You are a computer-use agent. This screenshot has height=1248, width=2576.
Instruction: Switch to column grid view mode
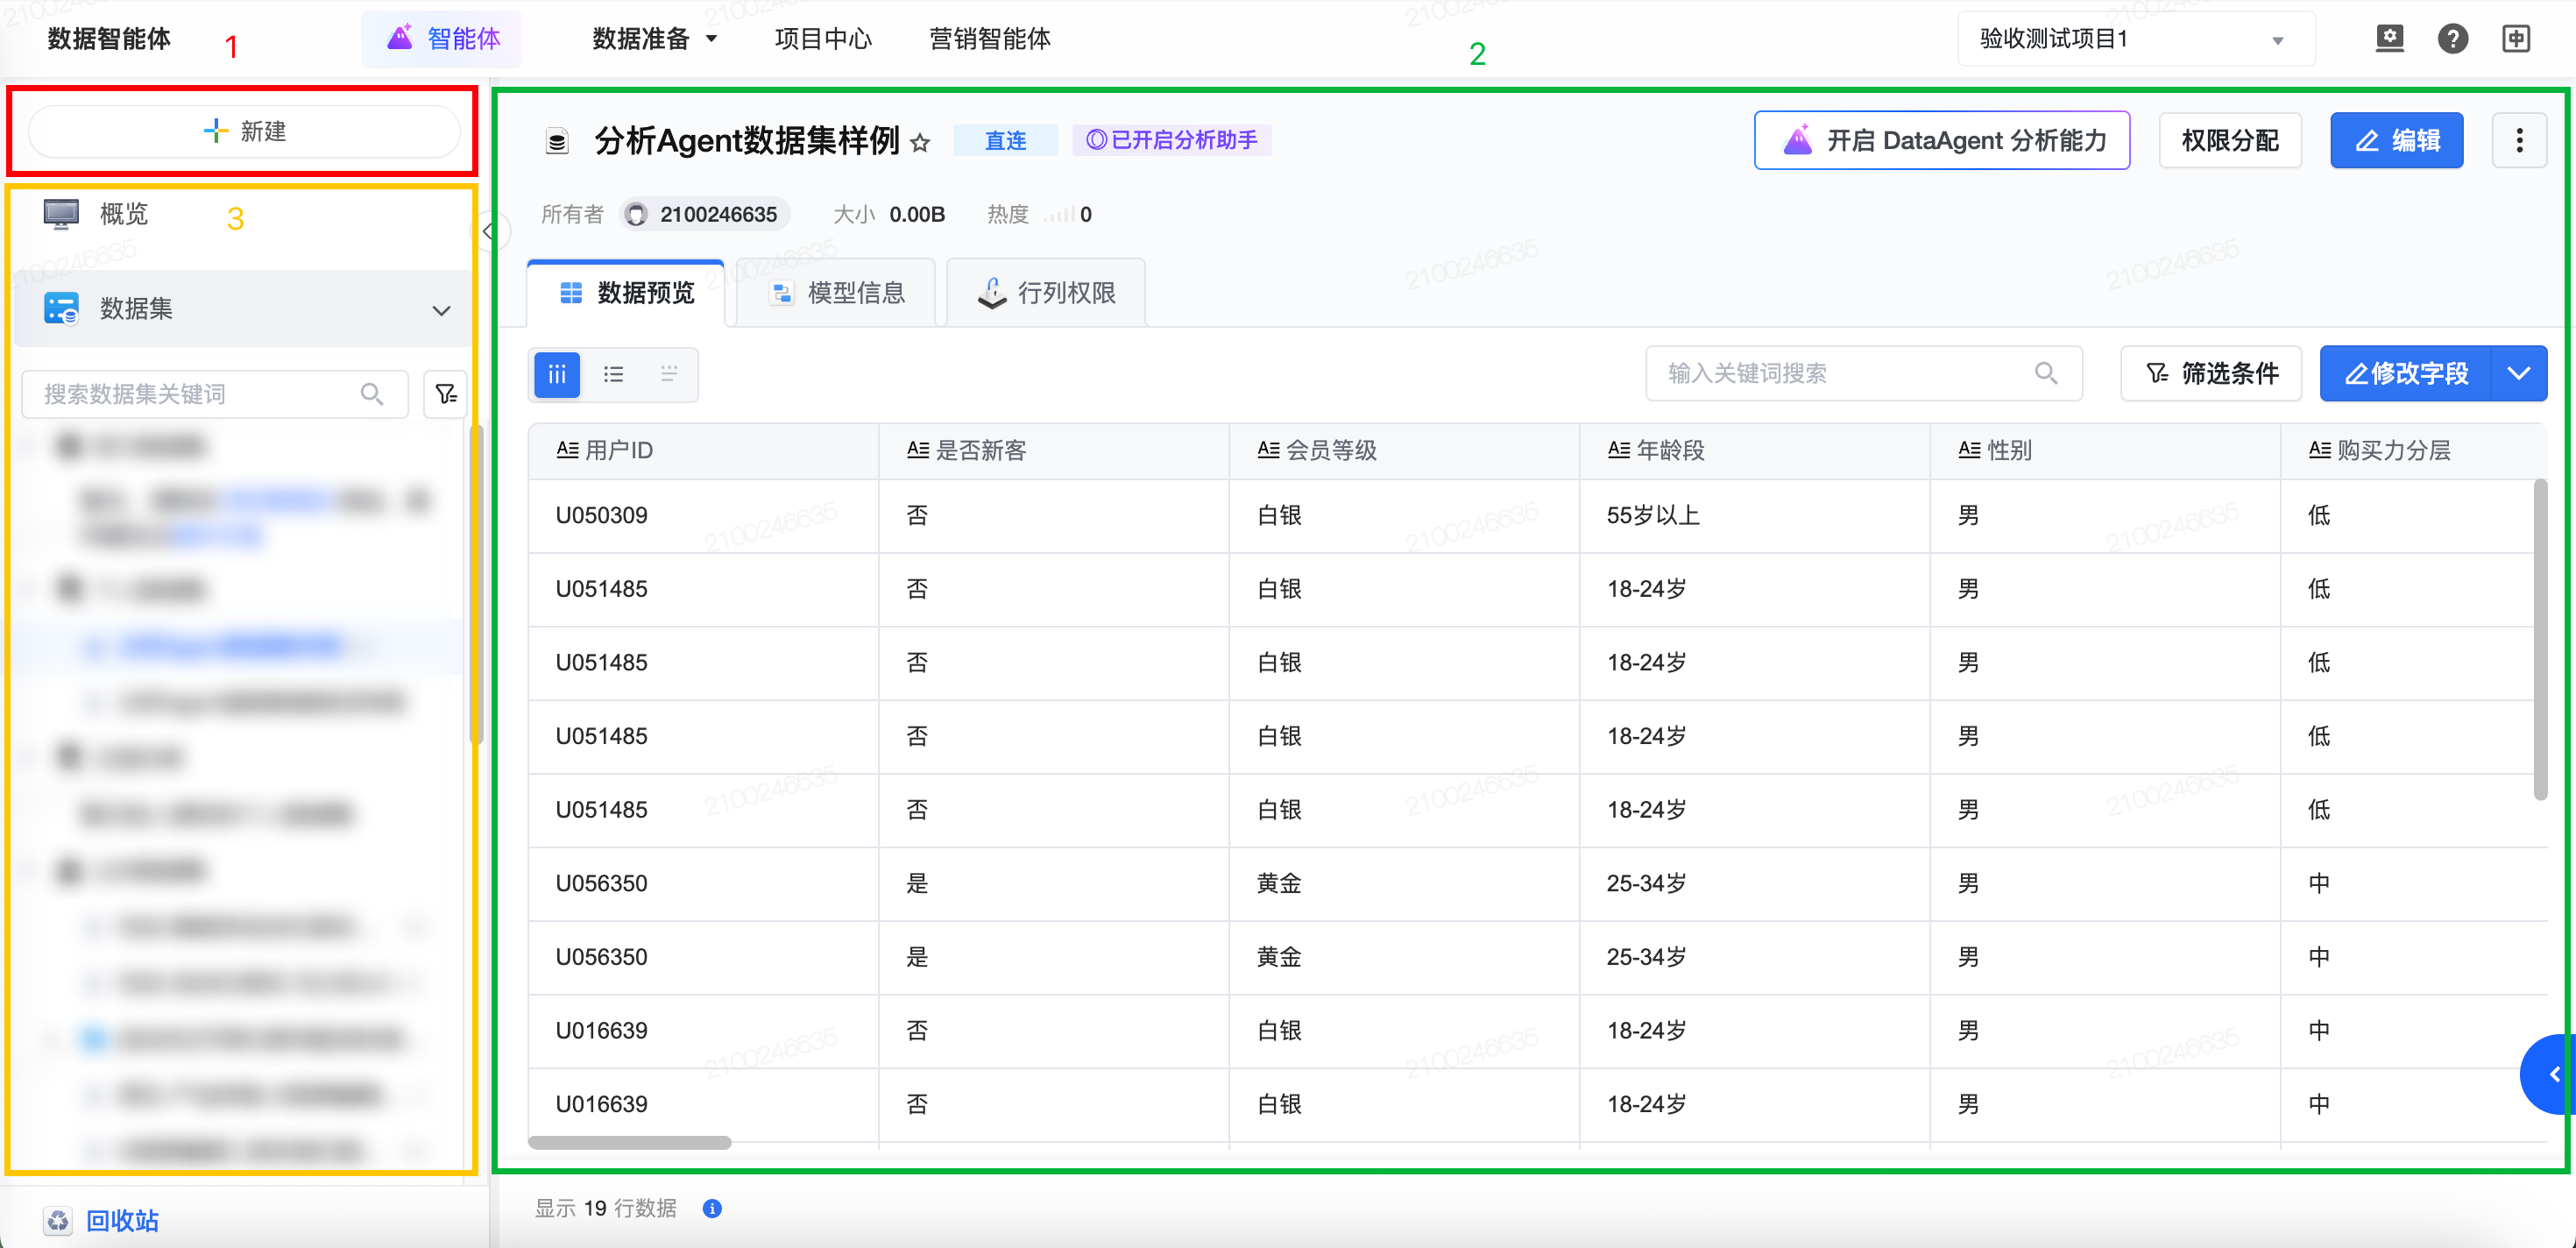coord(557,374)
